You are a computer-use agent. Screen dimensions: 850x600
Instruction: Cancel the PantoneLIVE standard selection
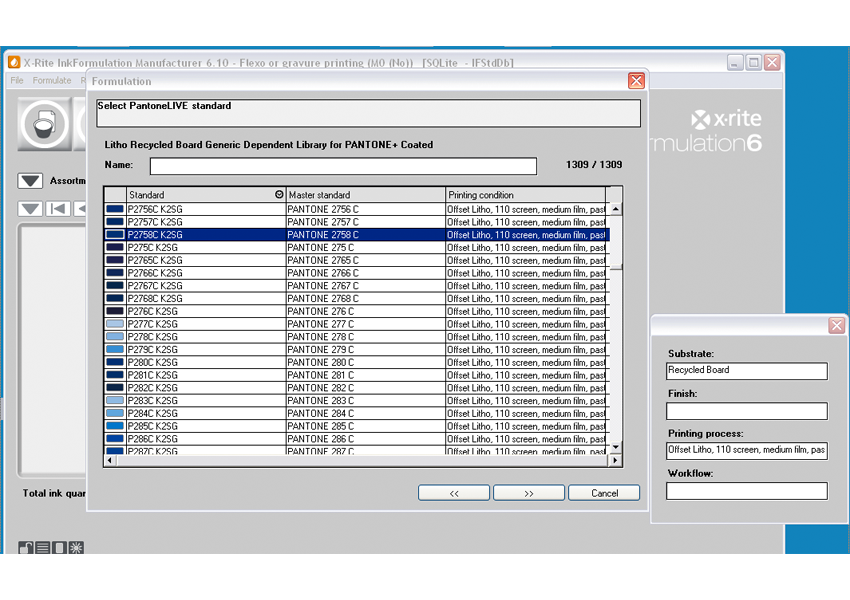pyautogui.click(x=604, y=493)
